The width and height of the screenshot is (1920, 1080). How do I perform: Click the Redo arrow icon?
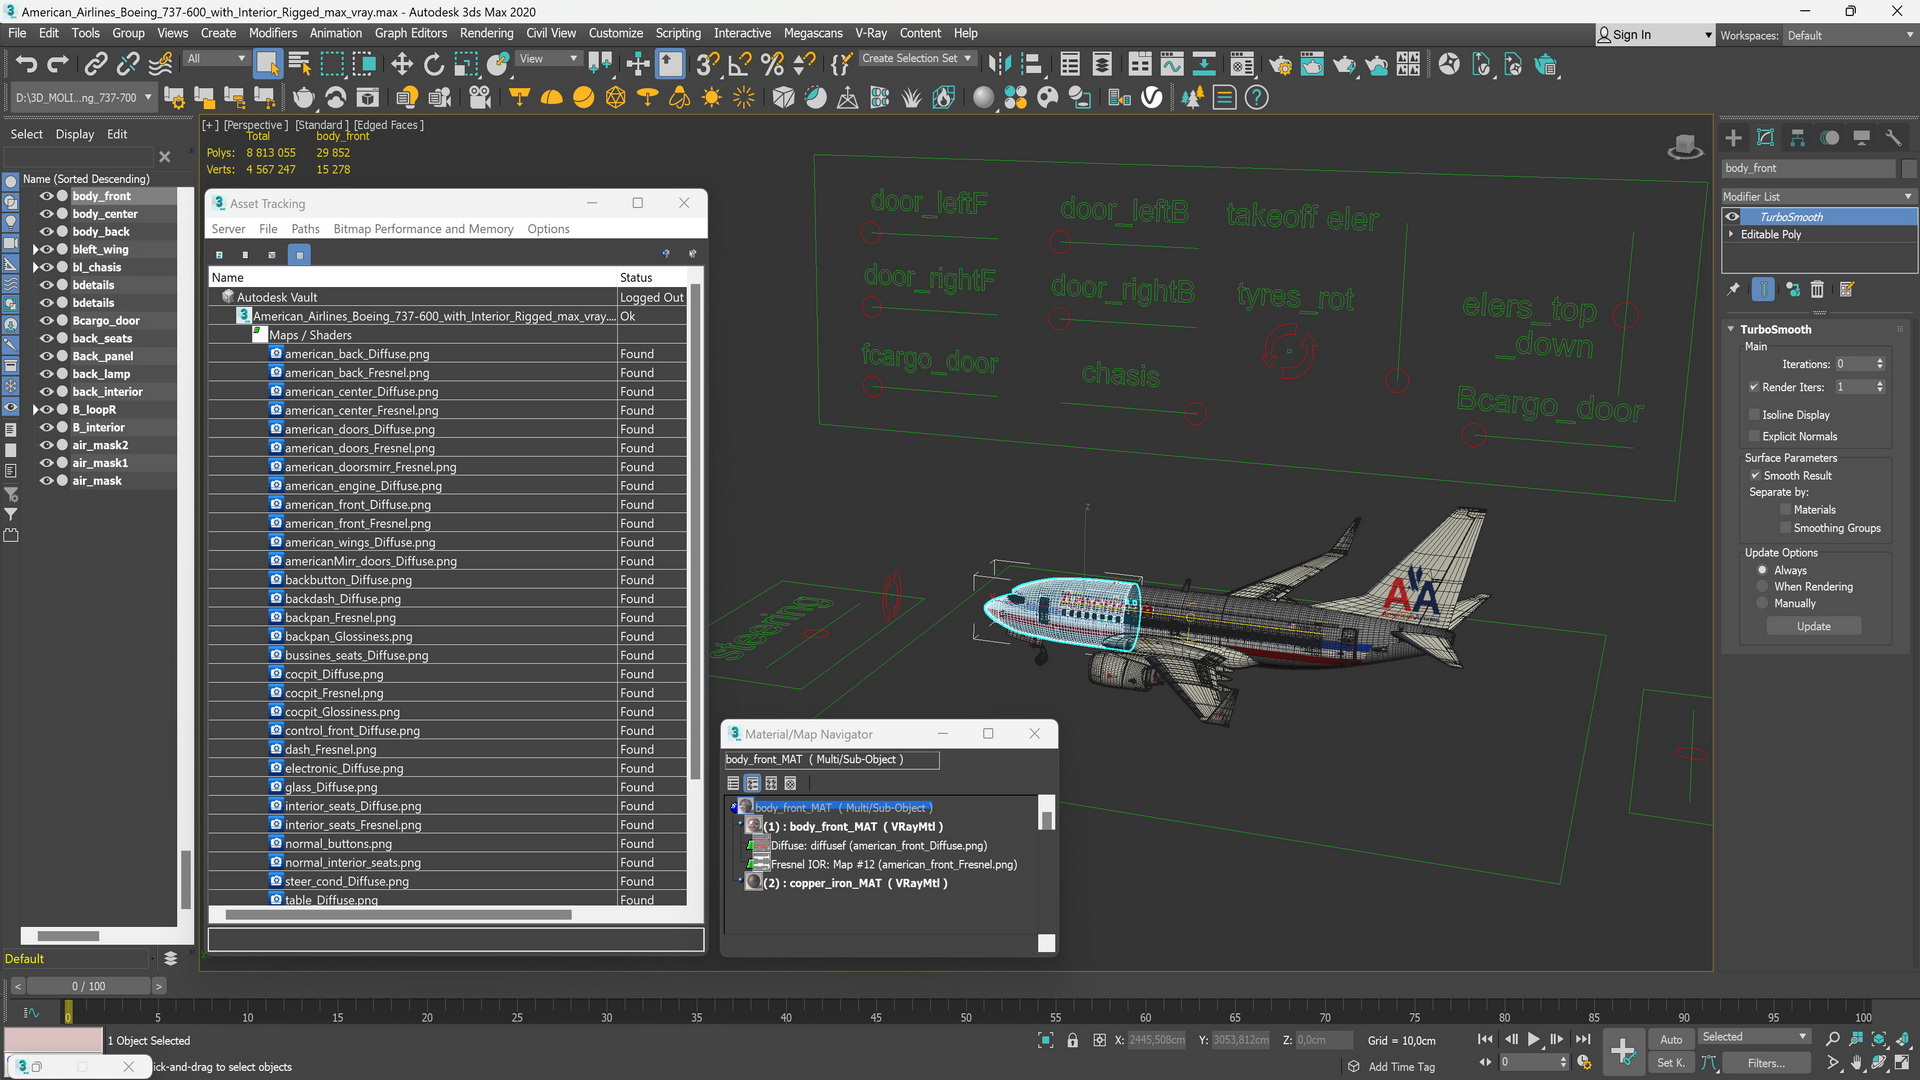[58, 65]
